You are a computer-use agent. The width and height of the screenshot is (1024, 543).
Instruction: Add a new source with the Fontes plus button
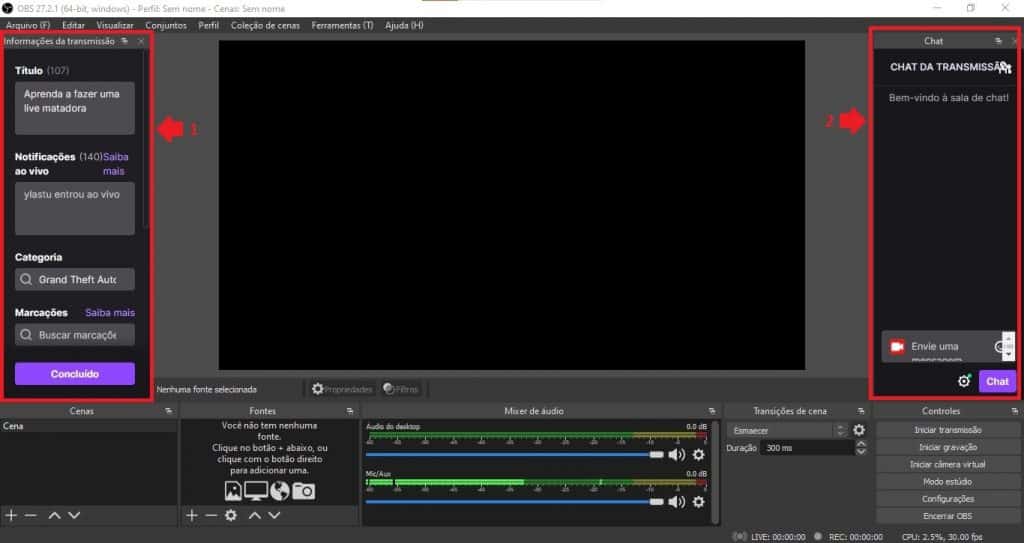click(x=191, y=516)
